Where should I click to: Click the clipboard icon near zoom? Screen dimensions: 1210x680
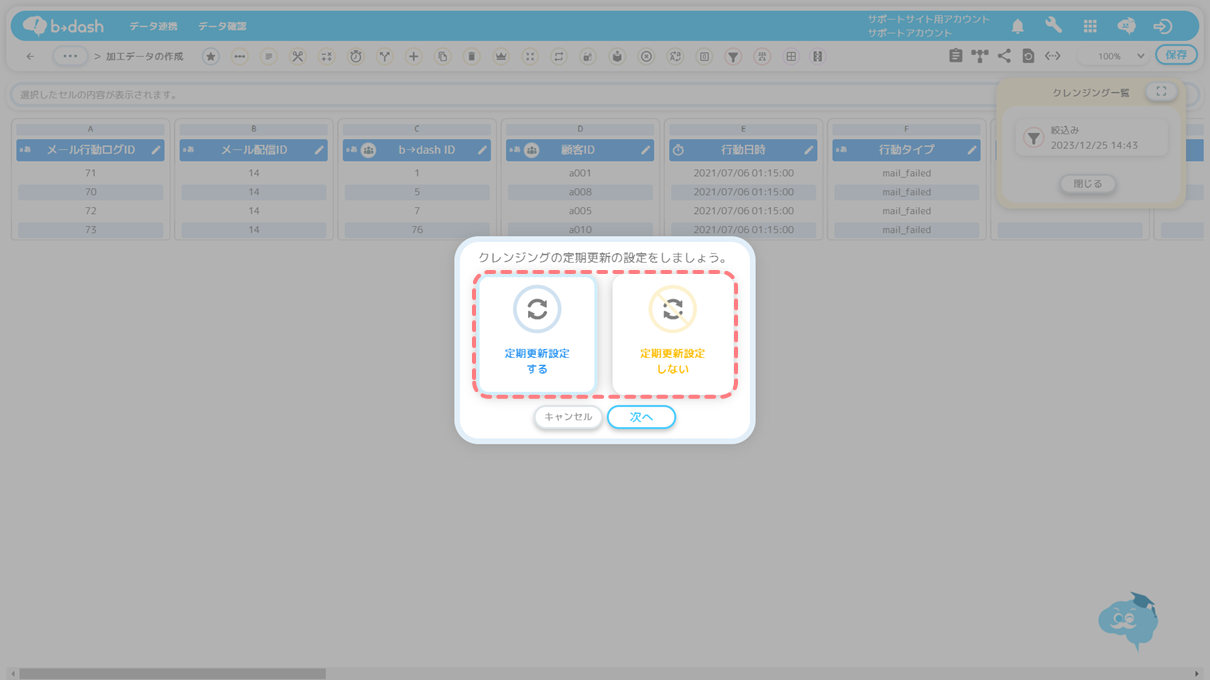pyautogui.click(x=955, y=56)
